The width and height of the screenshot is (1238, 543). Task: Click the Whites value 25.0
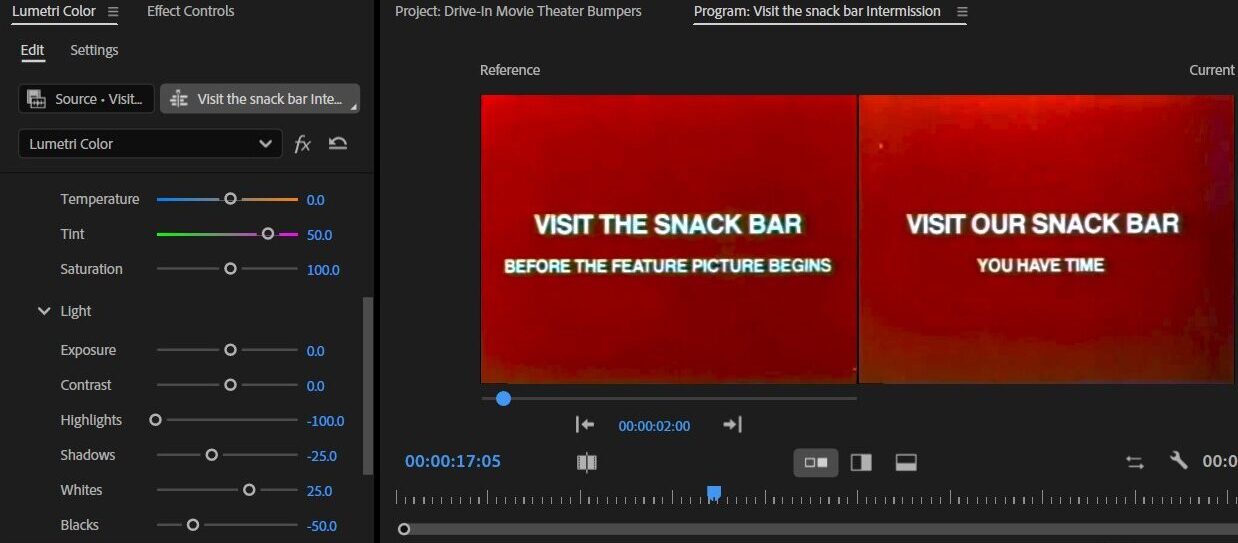[319, 491]
